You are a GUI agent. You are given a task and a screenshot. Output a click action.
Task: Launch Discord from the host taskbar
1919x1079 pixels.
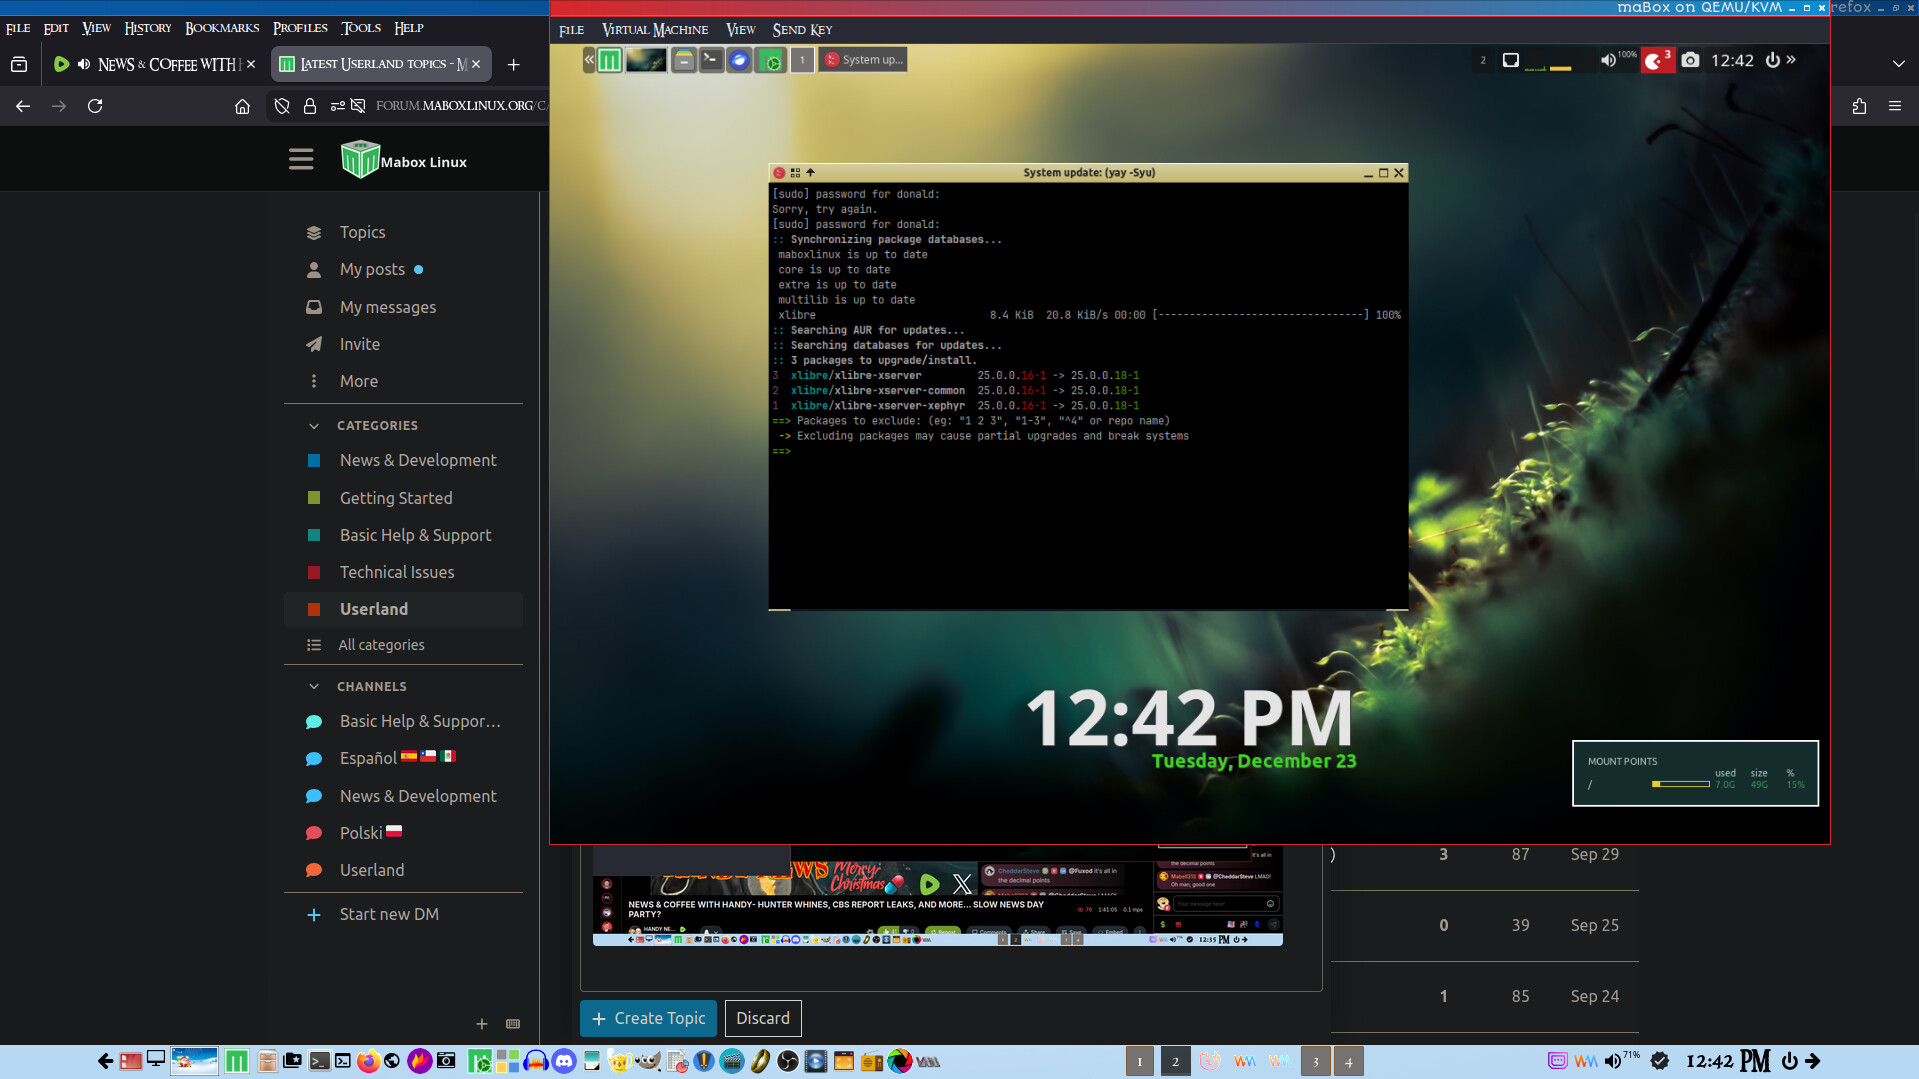pos(564,1061)
